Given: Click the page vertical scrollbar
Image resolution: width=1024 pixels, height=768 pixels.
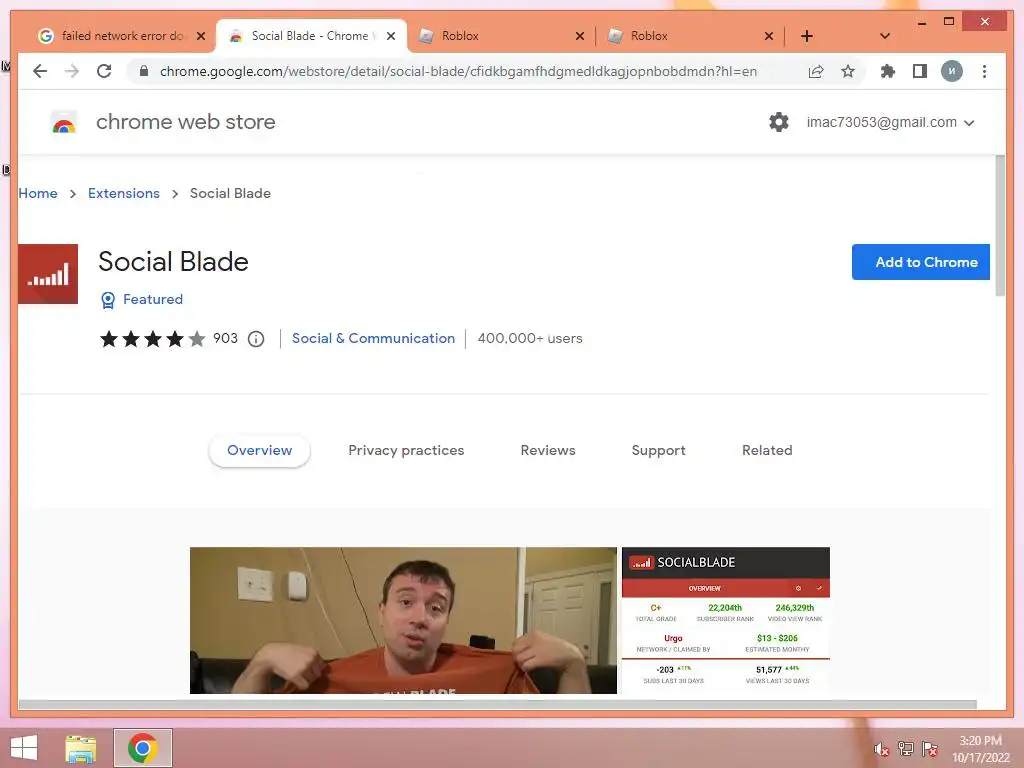Looking at the screenshot, I should pyautogui.click(x=1000, y=226).
